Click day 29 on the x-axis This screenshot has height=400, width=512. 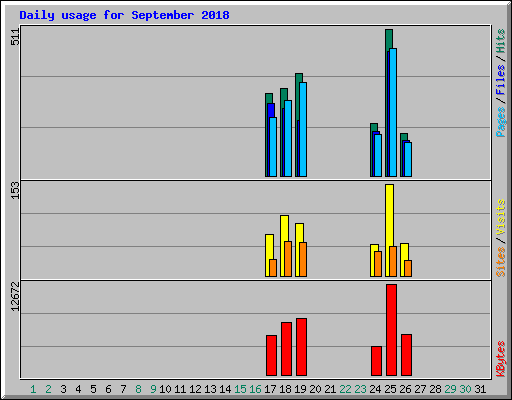tap(450, 389)
